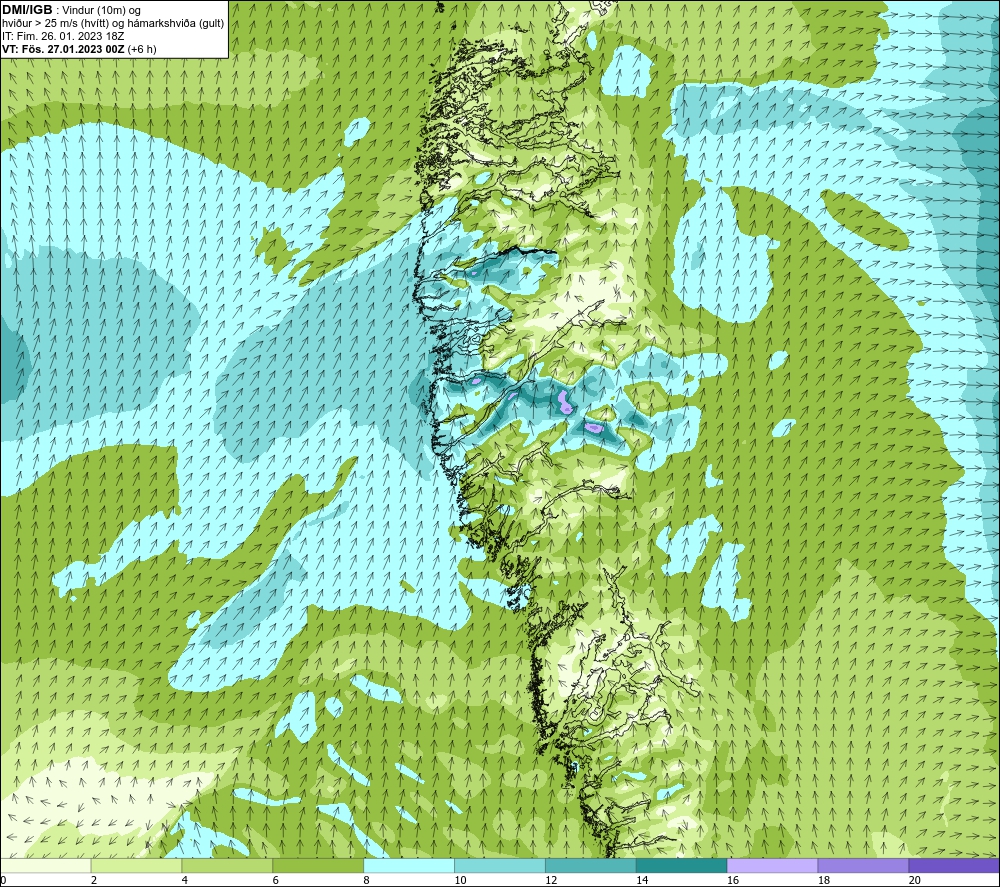Click the 6–8 m/s dark green swatch
The image size is (1000, 887).
point(318,866)
